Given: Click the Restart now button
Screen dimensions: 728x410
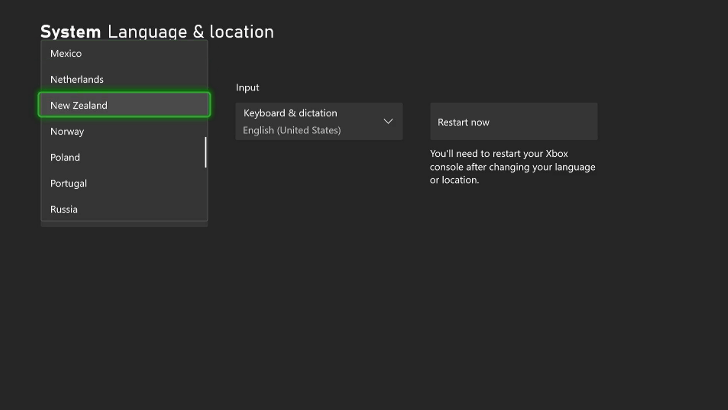Looking at the screenshot, I should 514,122.
